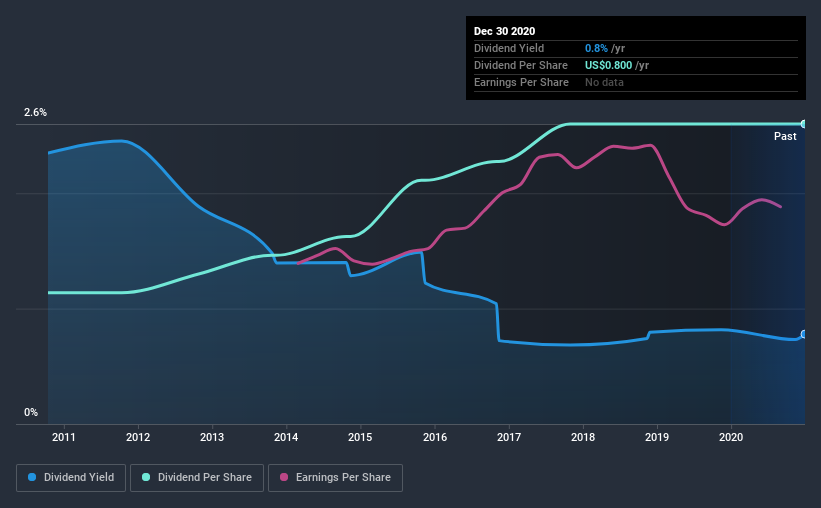Click the Earnings Per Share No data row

pos(636,82)
